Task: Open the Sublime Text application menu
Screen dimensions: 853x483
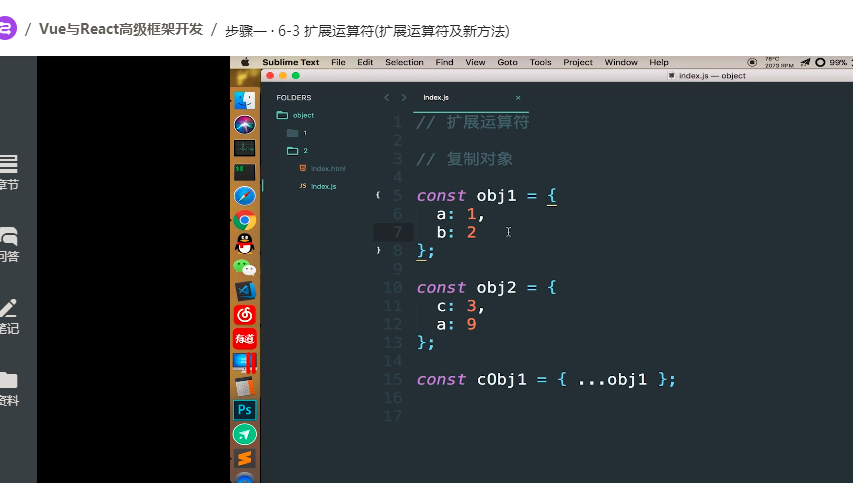Action: pyautogui.click(x=290, y=62)
